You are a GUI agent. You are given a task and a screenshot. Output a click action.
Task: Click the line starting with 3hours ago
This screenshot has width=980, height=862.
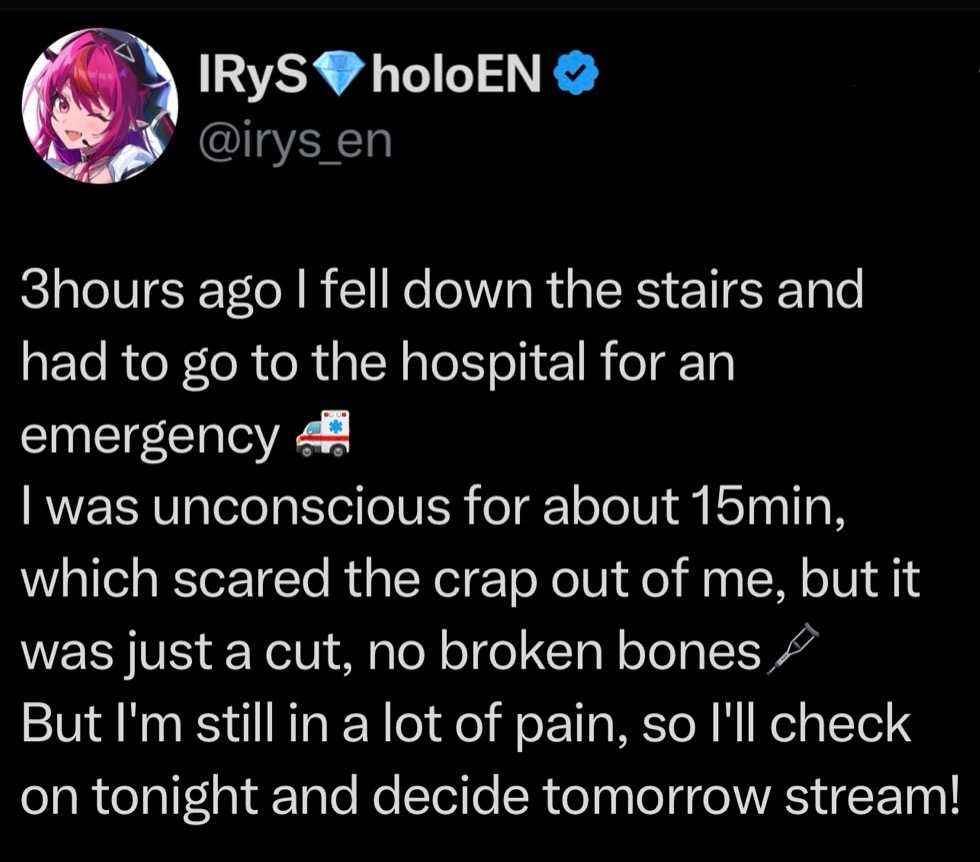(x=440, y=291)
